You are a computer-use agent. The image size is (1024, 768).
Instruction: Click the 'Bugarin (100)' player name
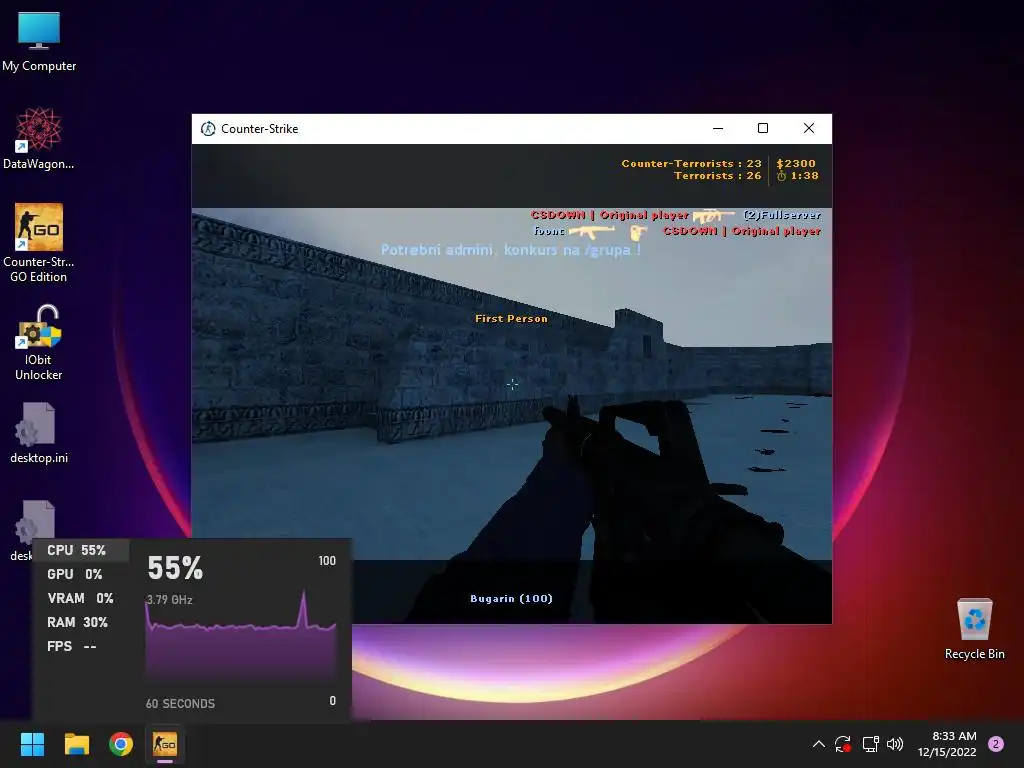pyautogui.click(x=511, y=598)
